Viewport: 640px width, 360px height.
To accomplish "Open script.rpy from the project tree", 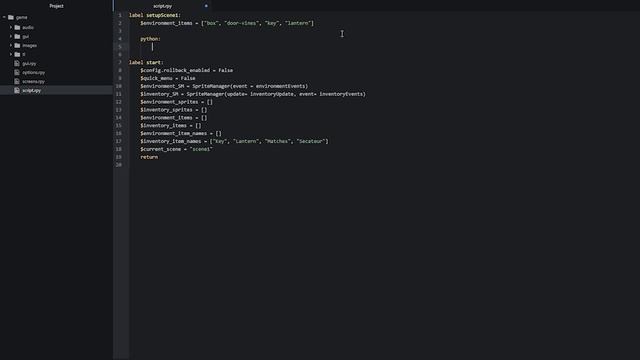I will click(31, 90).
